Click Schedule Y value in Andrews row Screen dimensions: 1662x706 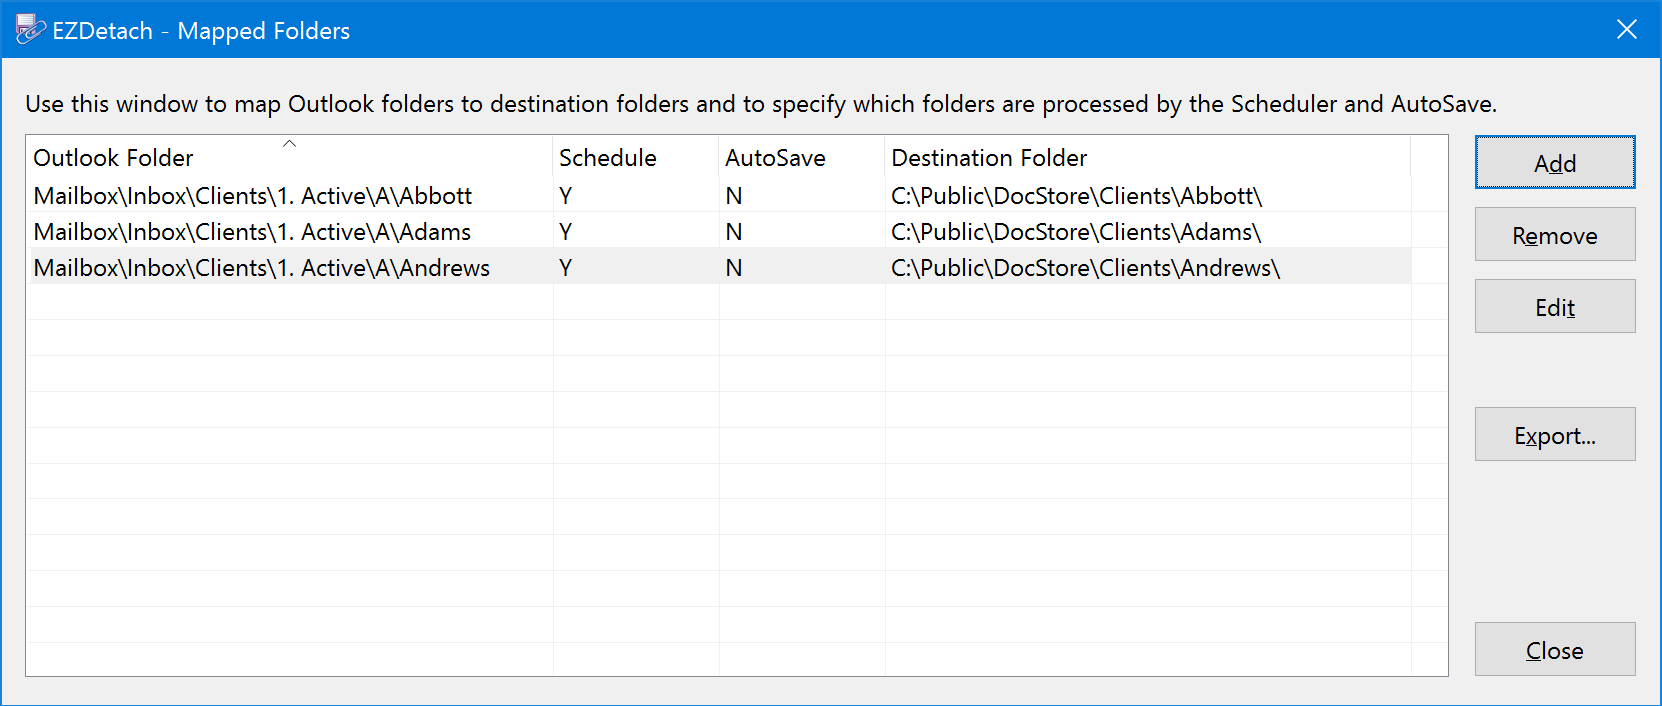566,267
